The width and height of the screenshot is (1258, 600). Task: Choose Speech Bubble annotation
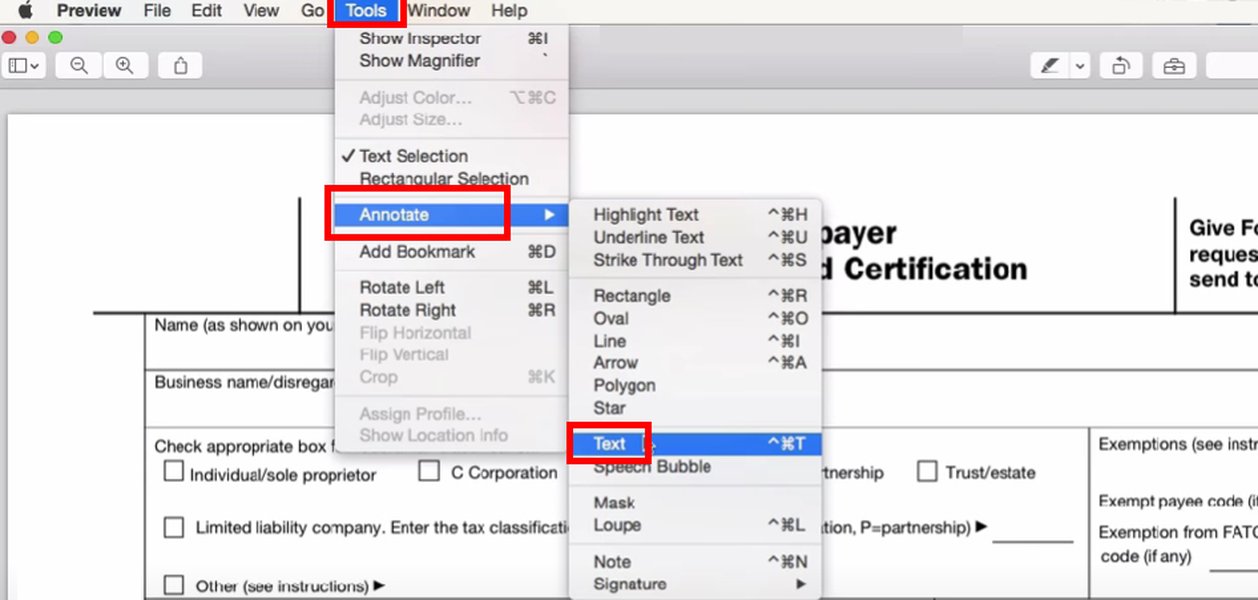pyautogui.click(x=695, y=467)
